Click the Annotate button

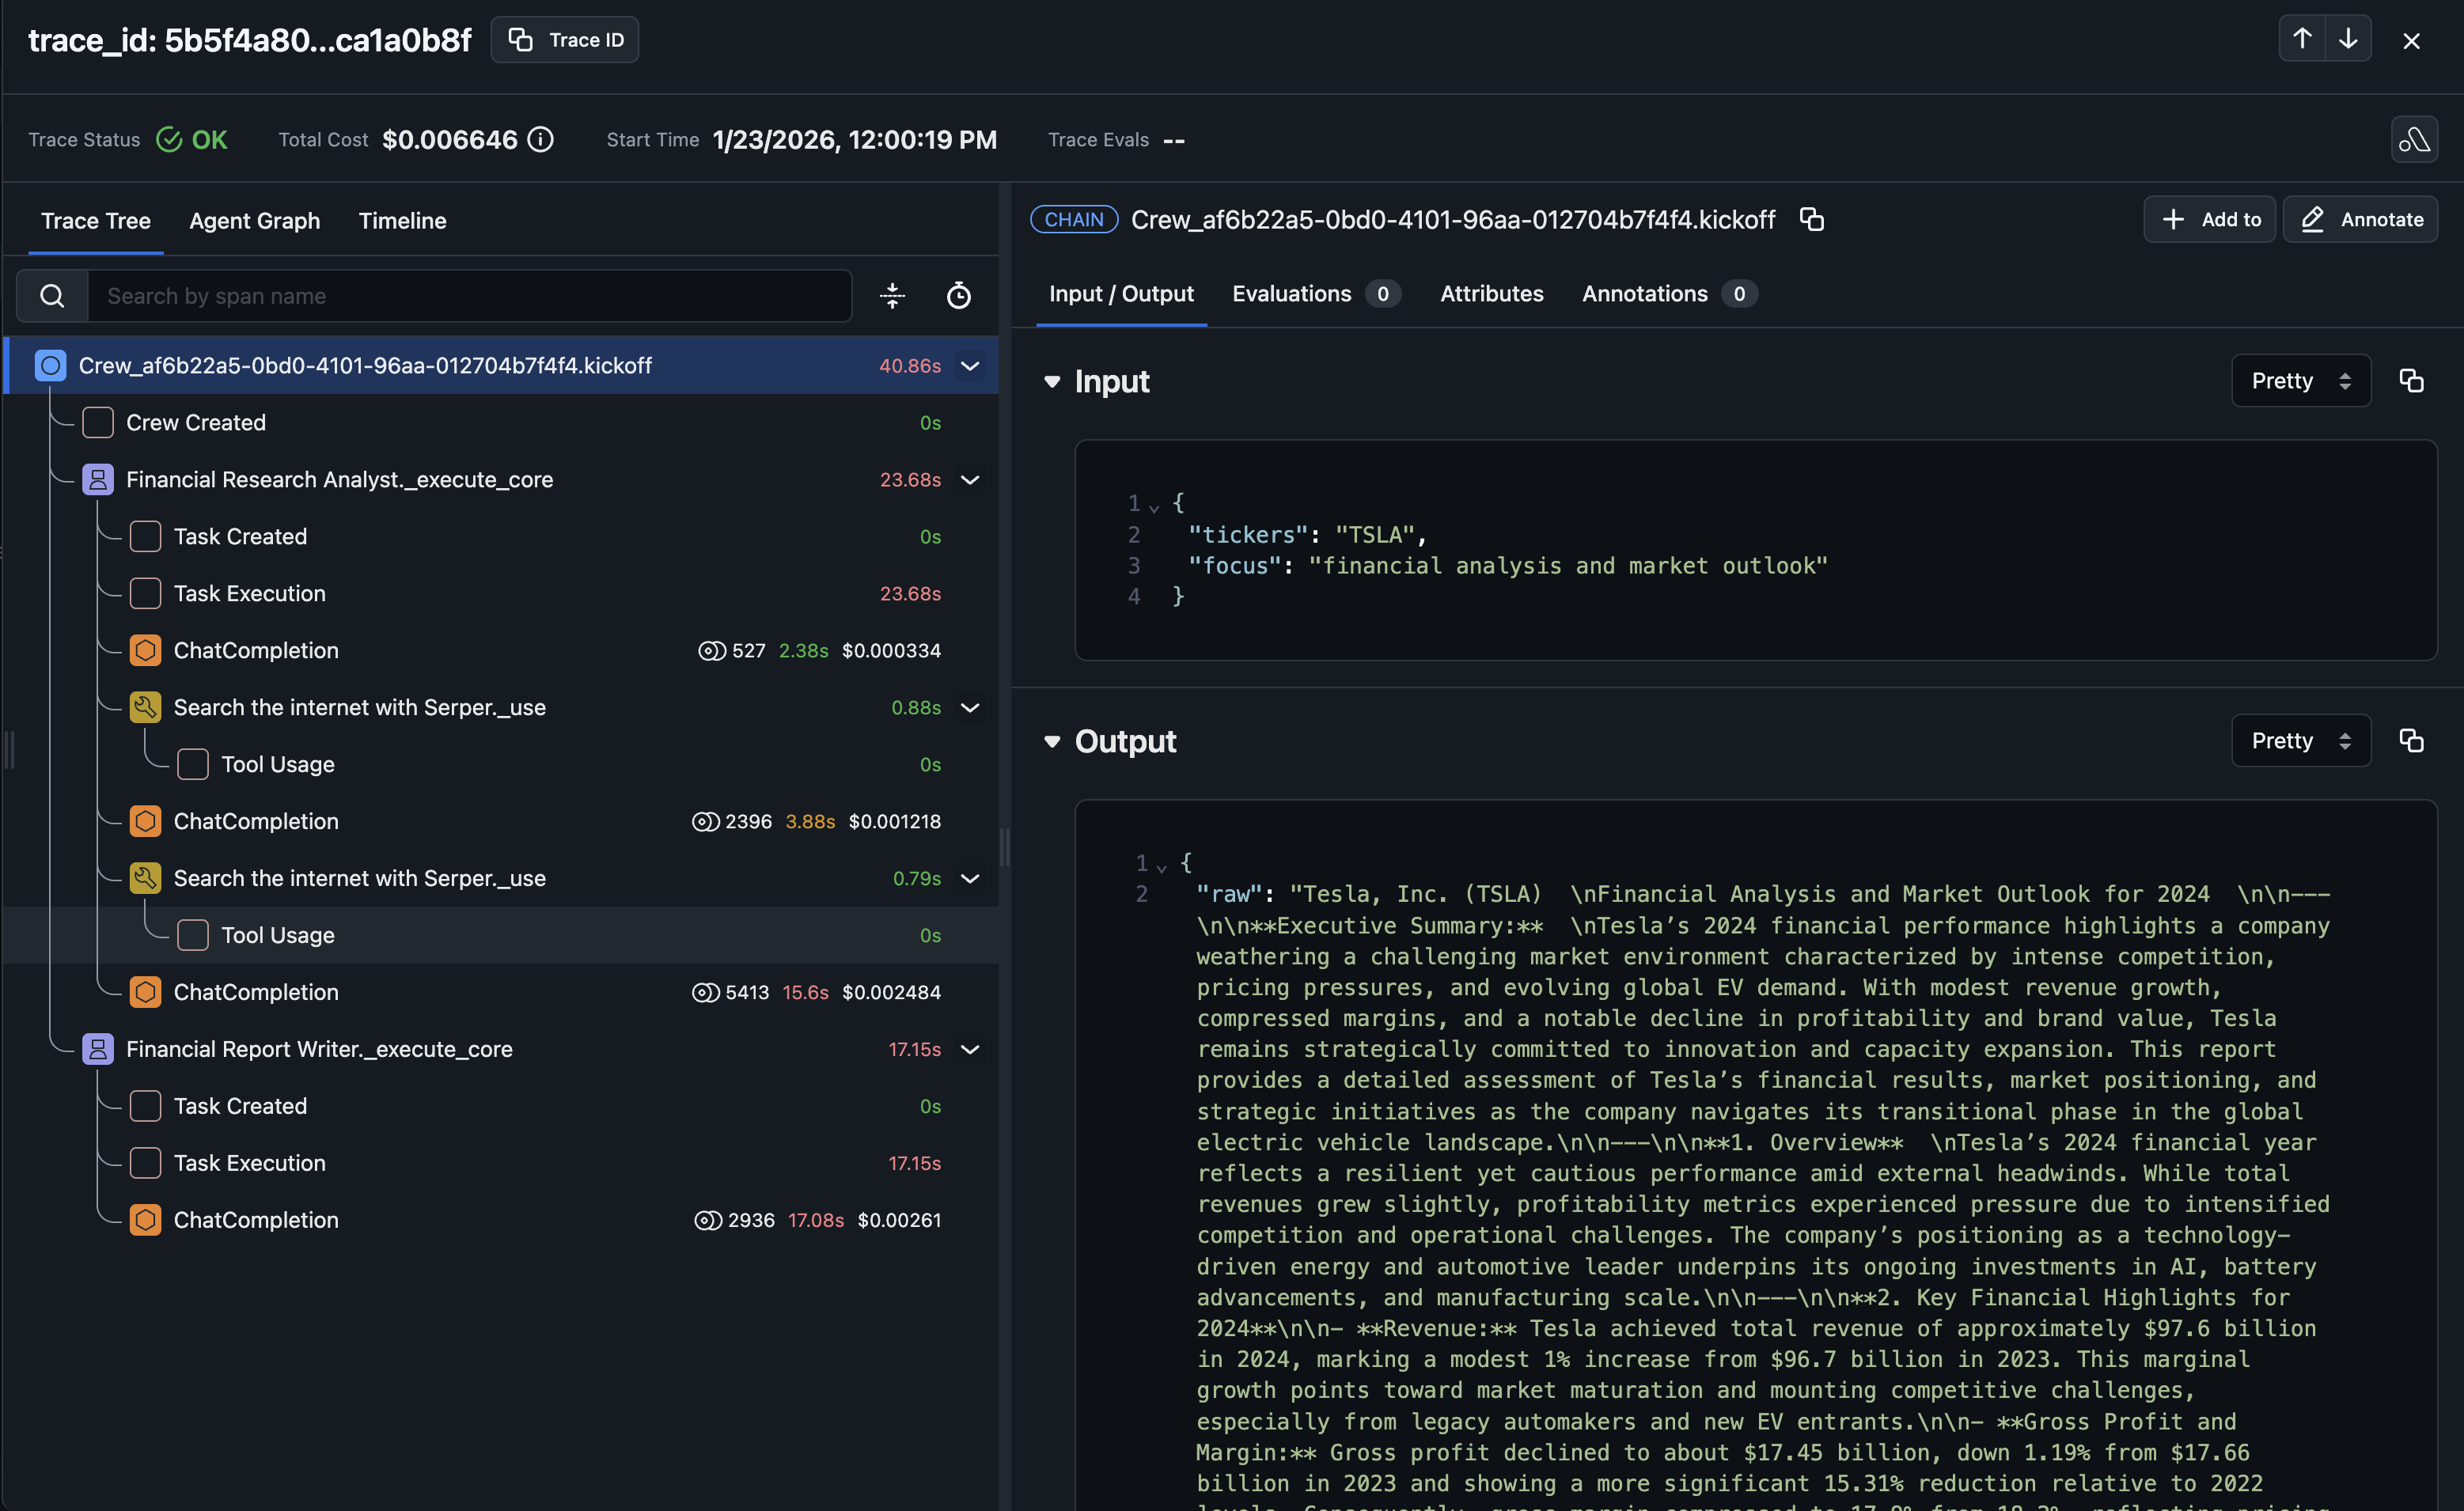(x=2361, y=219)
